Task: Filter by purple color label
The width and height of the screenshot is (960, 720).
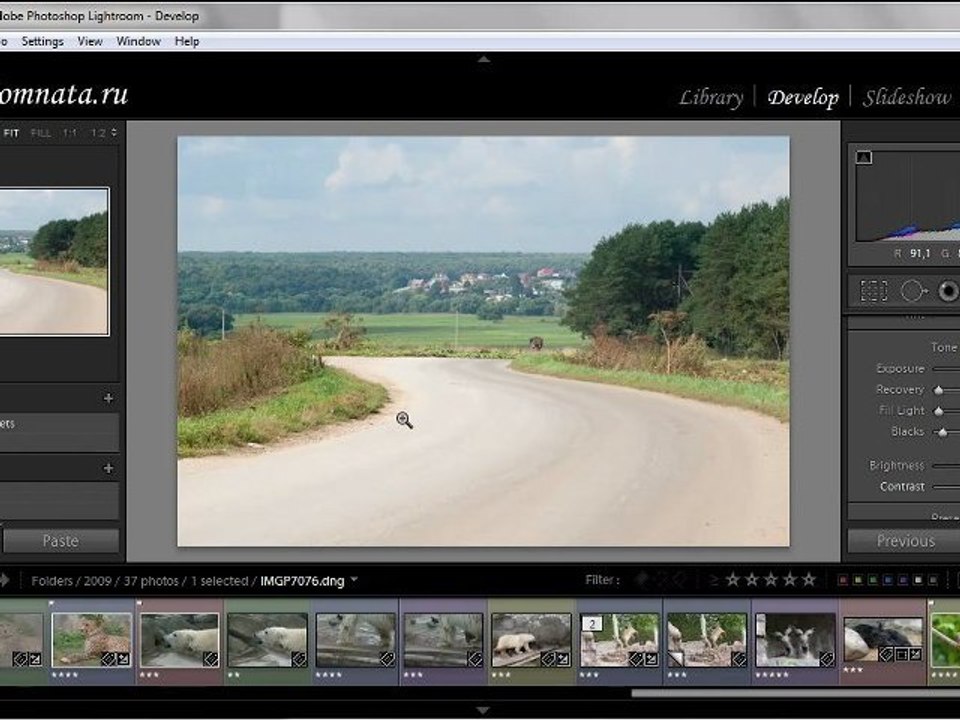Action: pyautogui.click(x=903, y=580)
